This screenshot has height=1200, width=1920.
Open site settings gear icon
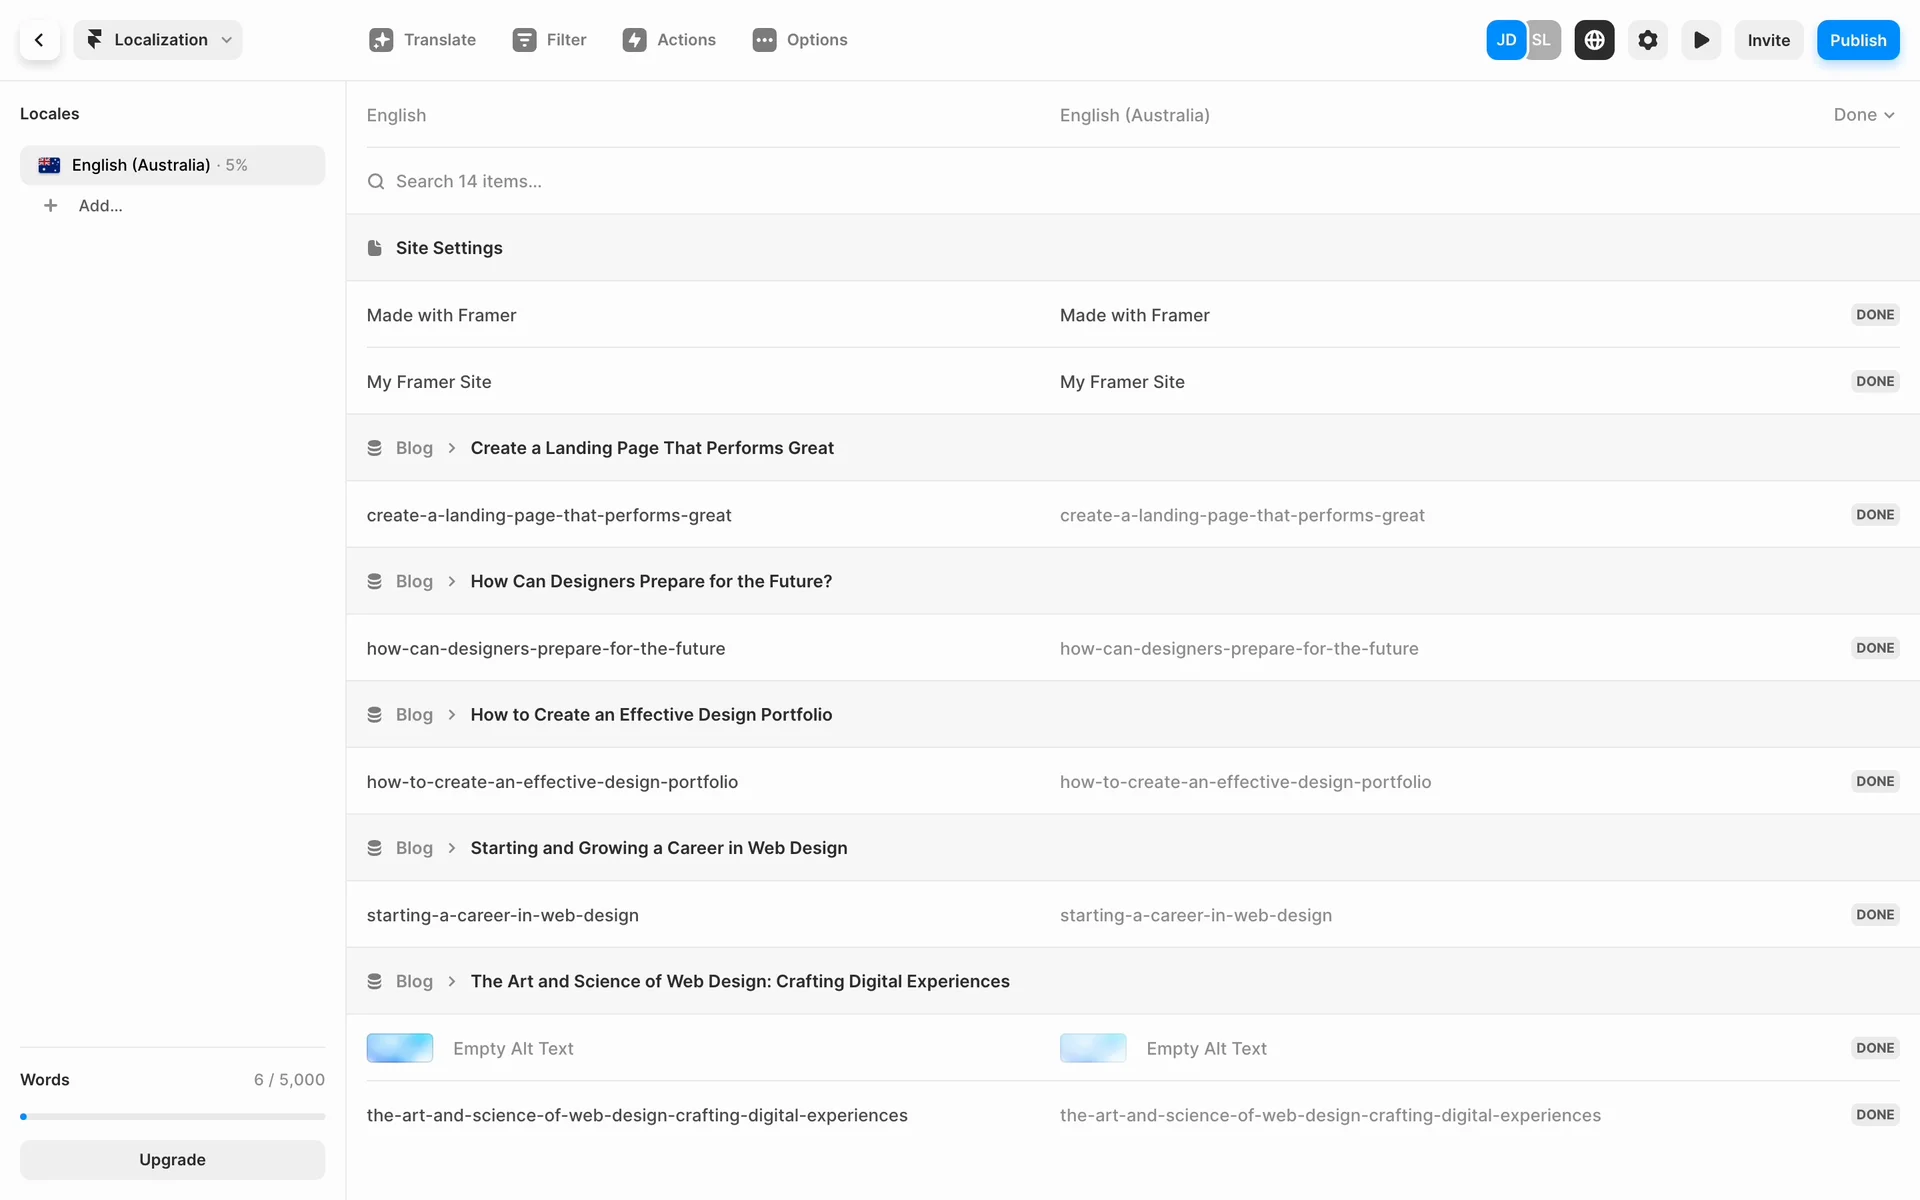pyautogui.click(x=1647, y=40)
